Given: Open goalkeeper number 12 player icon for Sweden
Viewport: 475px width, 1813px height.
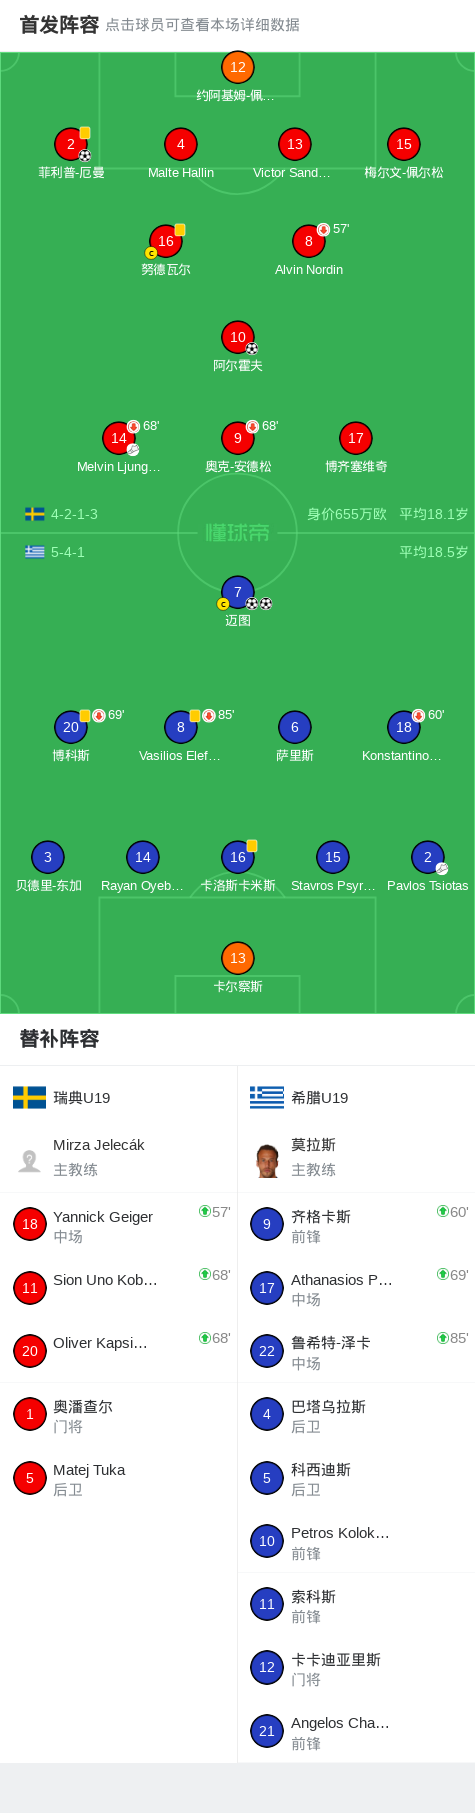Looking at the screenshot, I should pyautogui.click(x=237, y=67).
